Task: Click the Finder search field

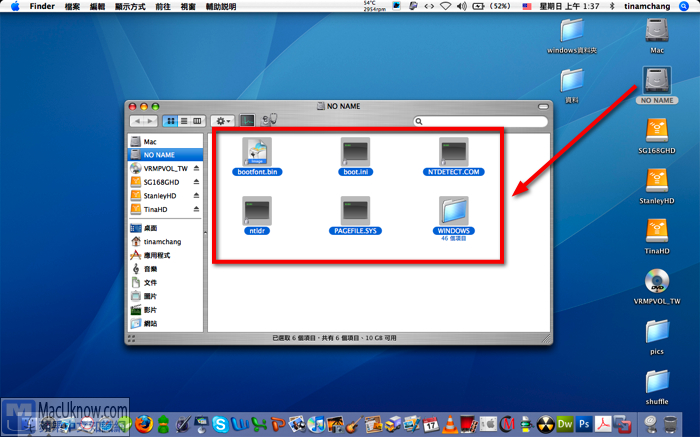Action: [x=480, y=121]
